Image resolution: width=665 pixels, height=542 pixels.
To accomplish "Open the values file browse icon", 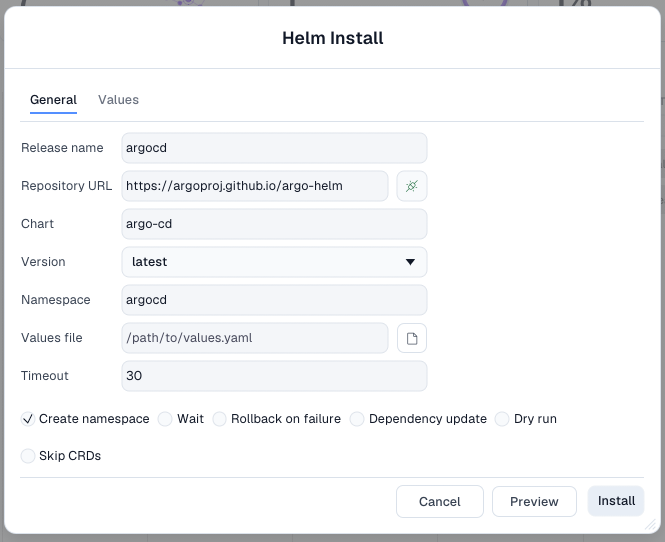I will point(411,338).
